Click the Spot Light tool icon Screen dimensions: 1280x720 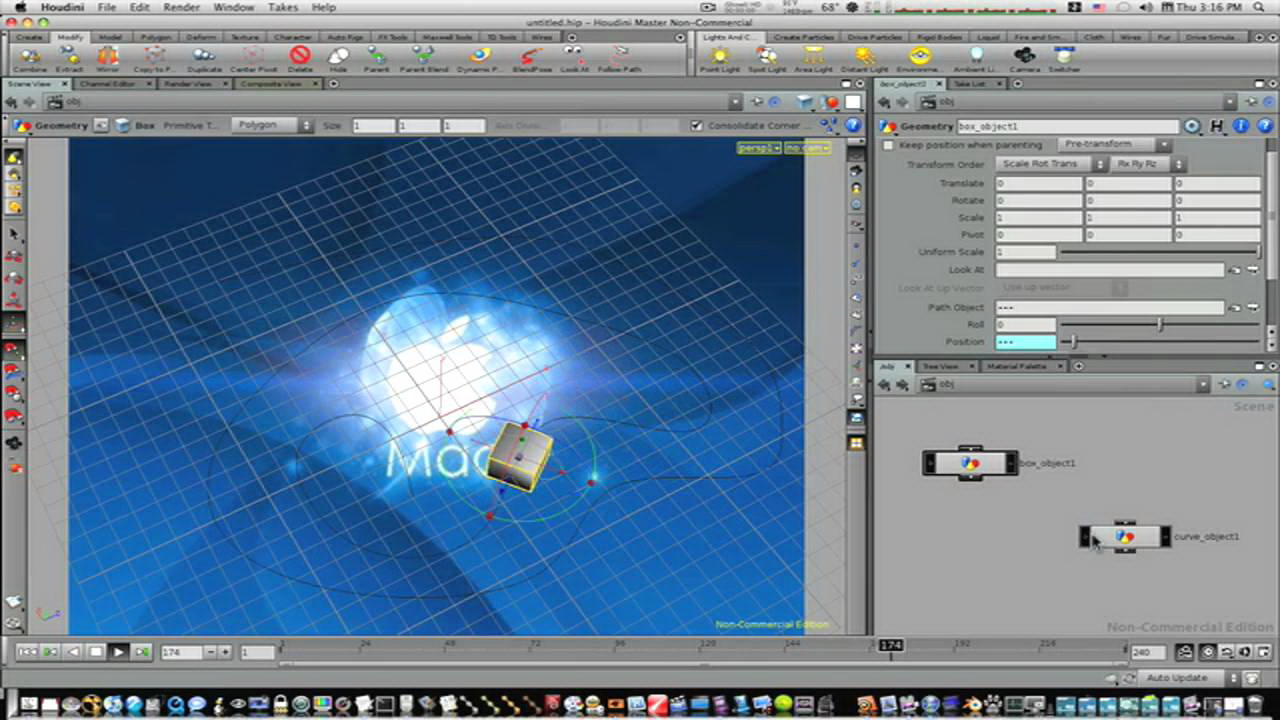[x=767, y=57]
